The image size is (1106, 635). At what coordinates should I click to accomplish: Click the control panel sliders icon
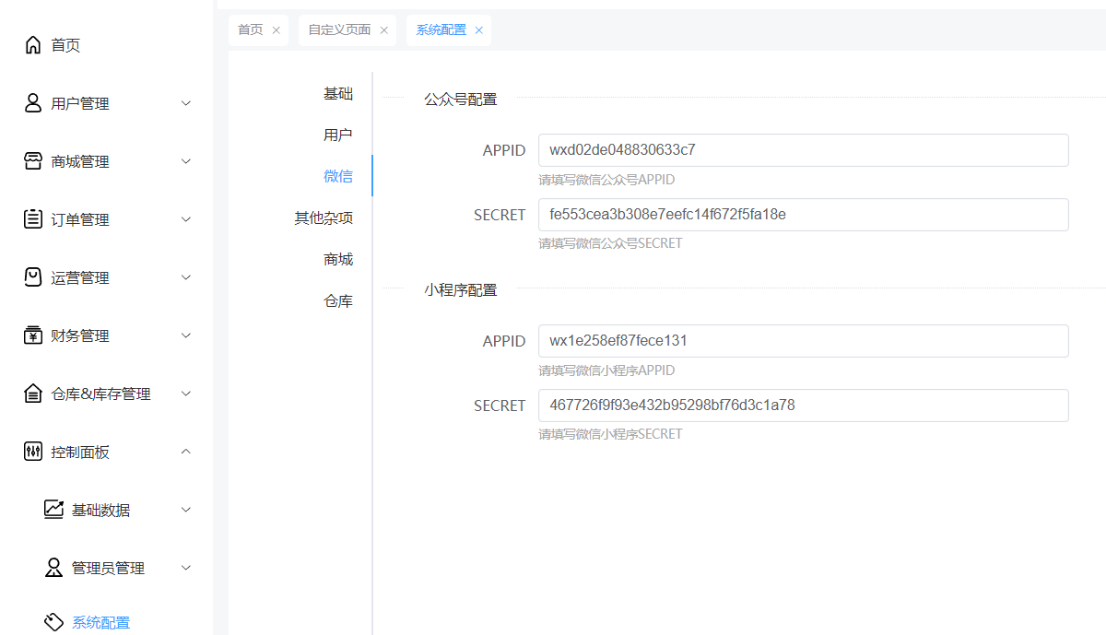(x=33, y=452)
